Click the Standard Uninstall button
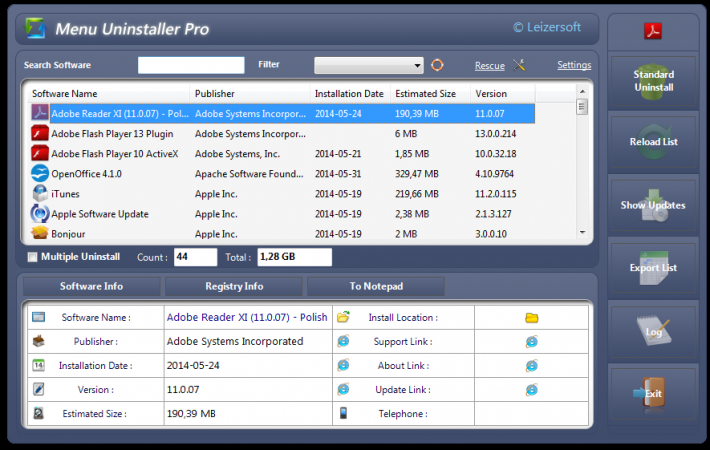This screenshot has height=450, width=710. (x=653, y=81)
